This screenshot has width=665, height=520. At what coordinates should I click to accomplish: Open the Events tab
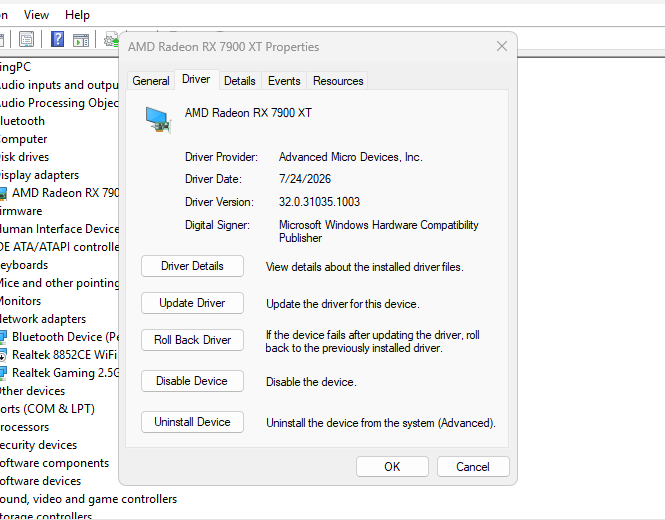click(x=284, y=81)
